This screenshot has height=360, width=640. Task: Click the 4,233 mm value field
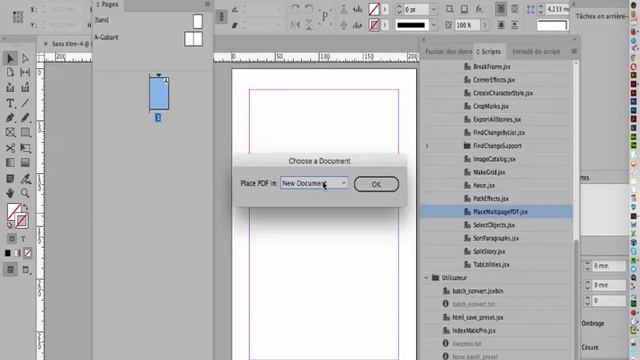pos(557,9)
